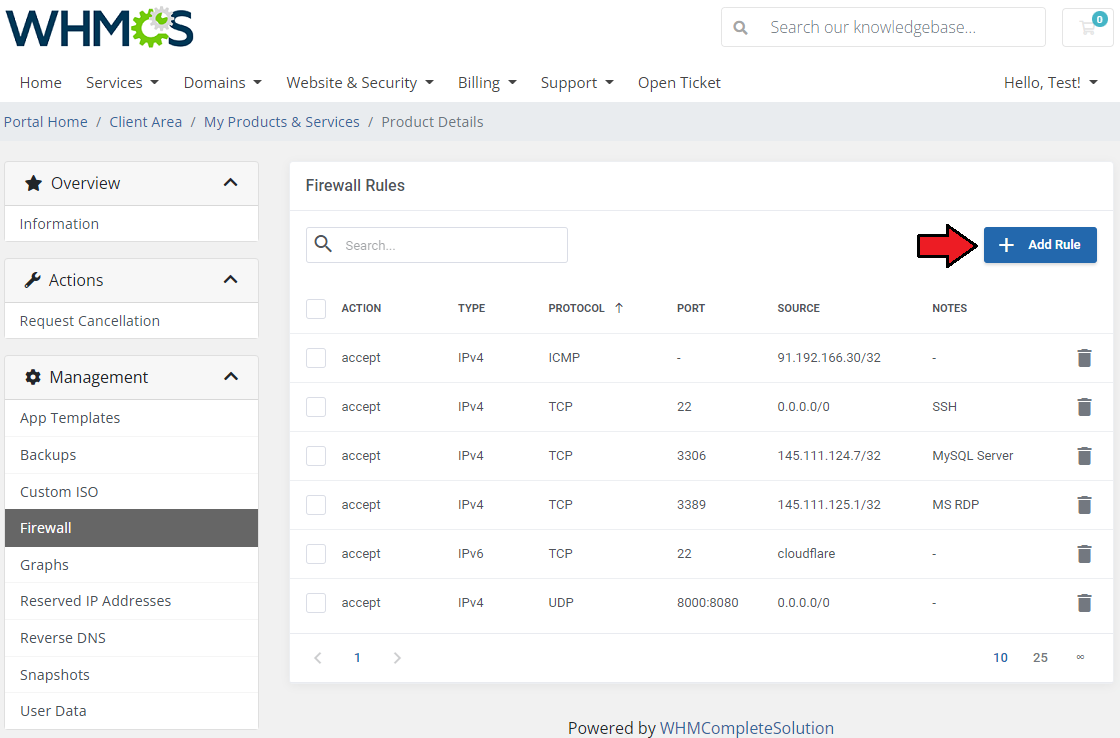Image resolution: width=1120 pixels, height=738 pixels.
Task: Click the Overview star icon
Action: click(33, 184)
